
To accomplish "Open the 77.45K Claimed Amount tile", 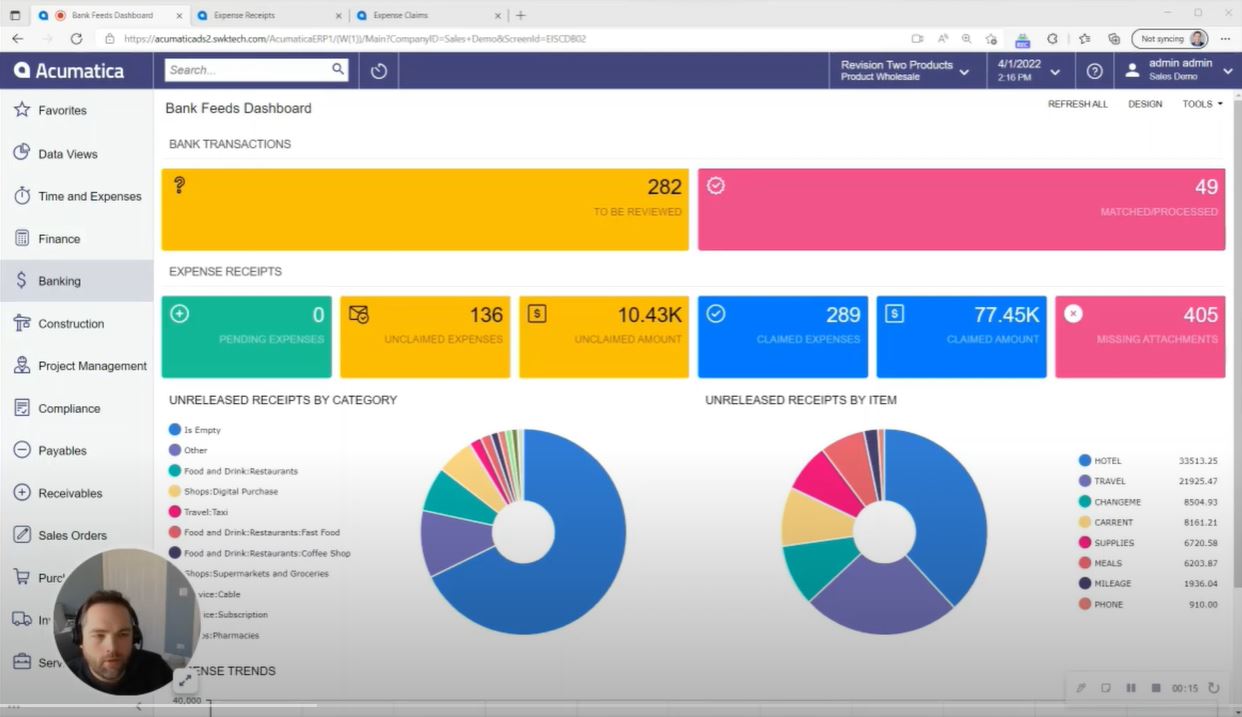I will click(x=961, y=337).
